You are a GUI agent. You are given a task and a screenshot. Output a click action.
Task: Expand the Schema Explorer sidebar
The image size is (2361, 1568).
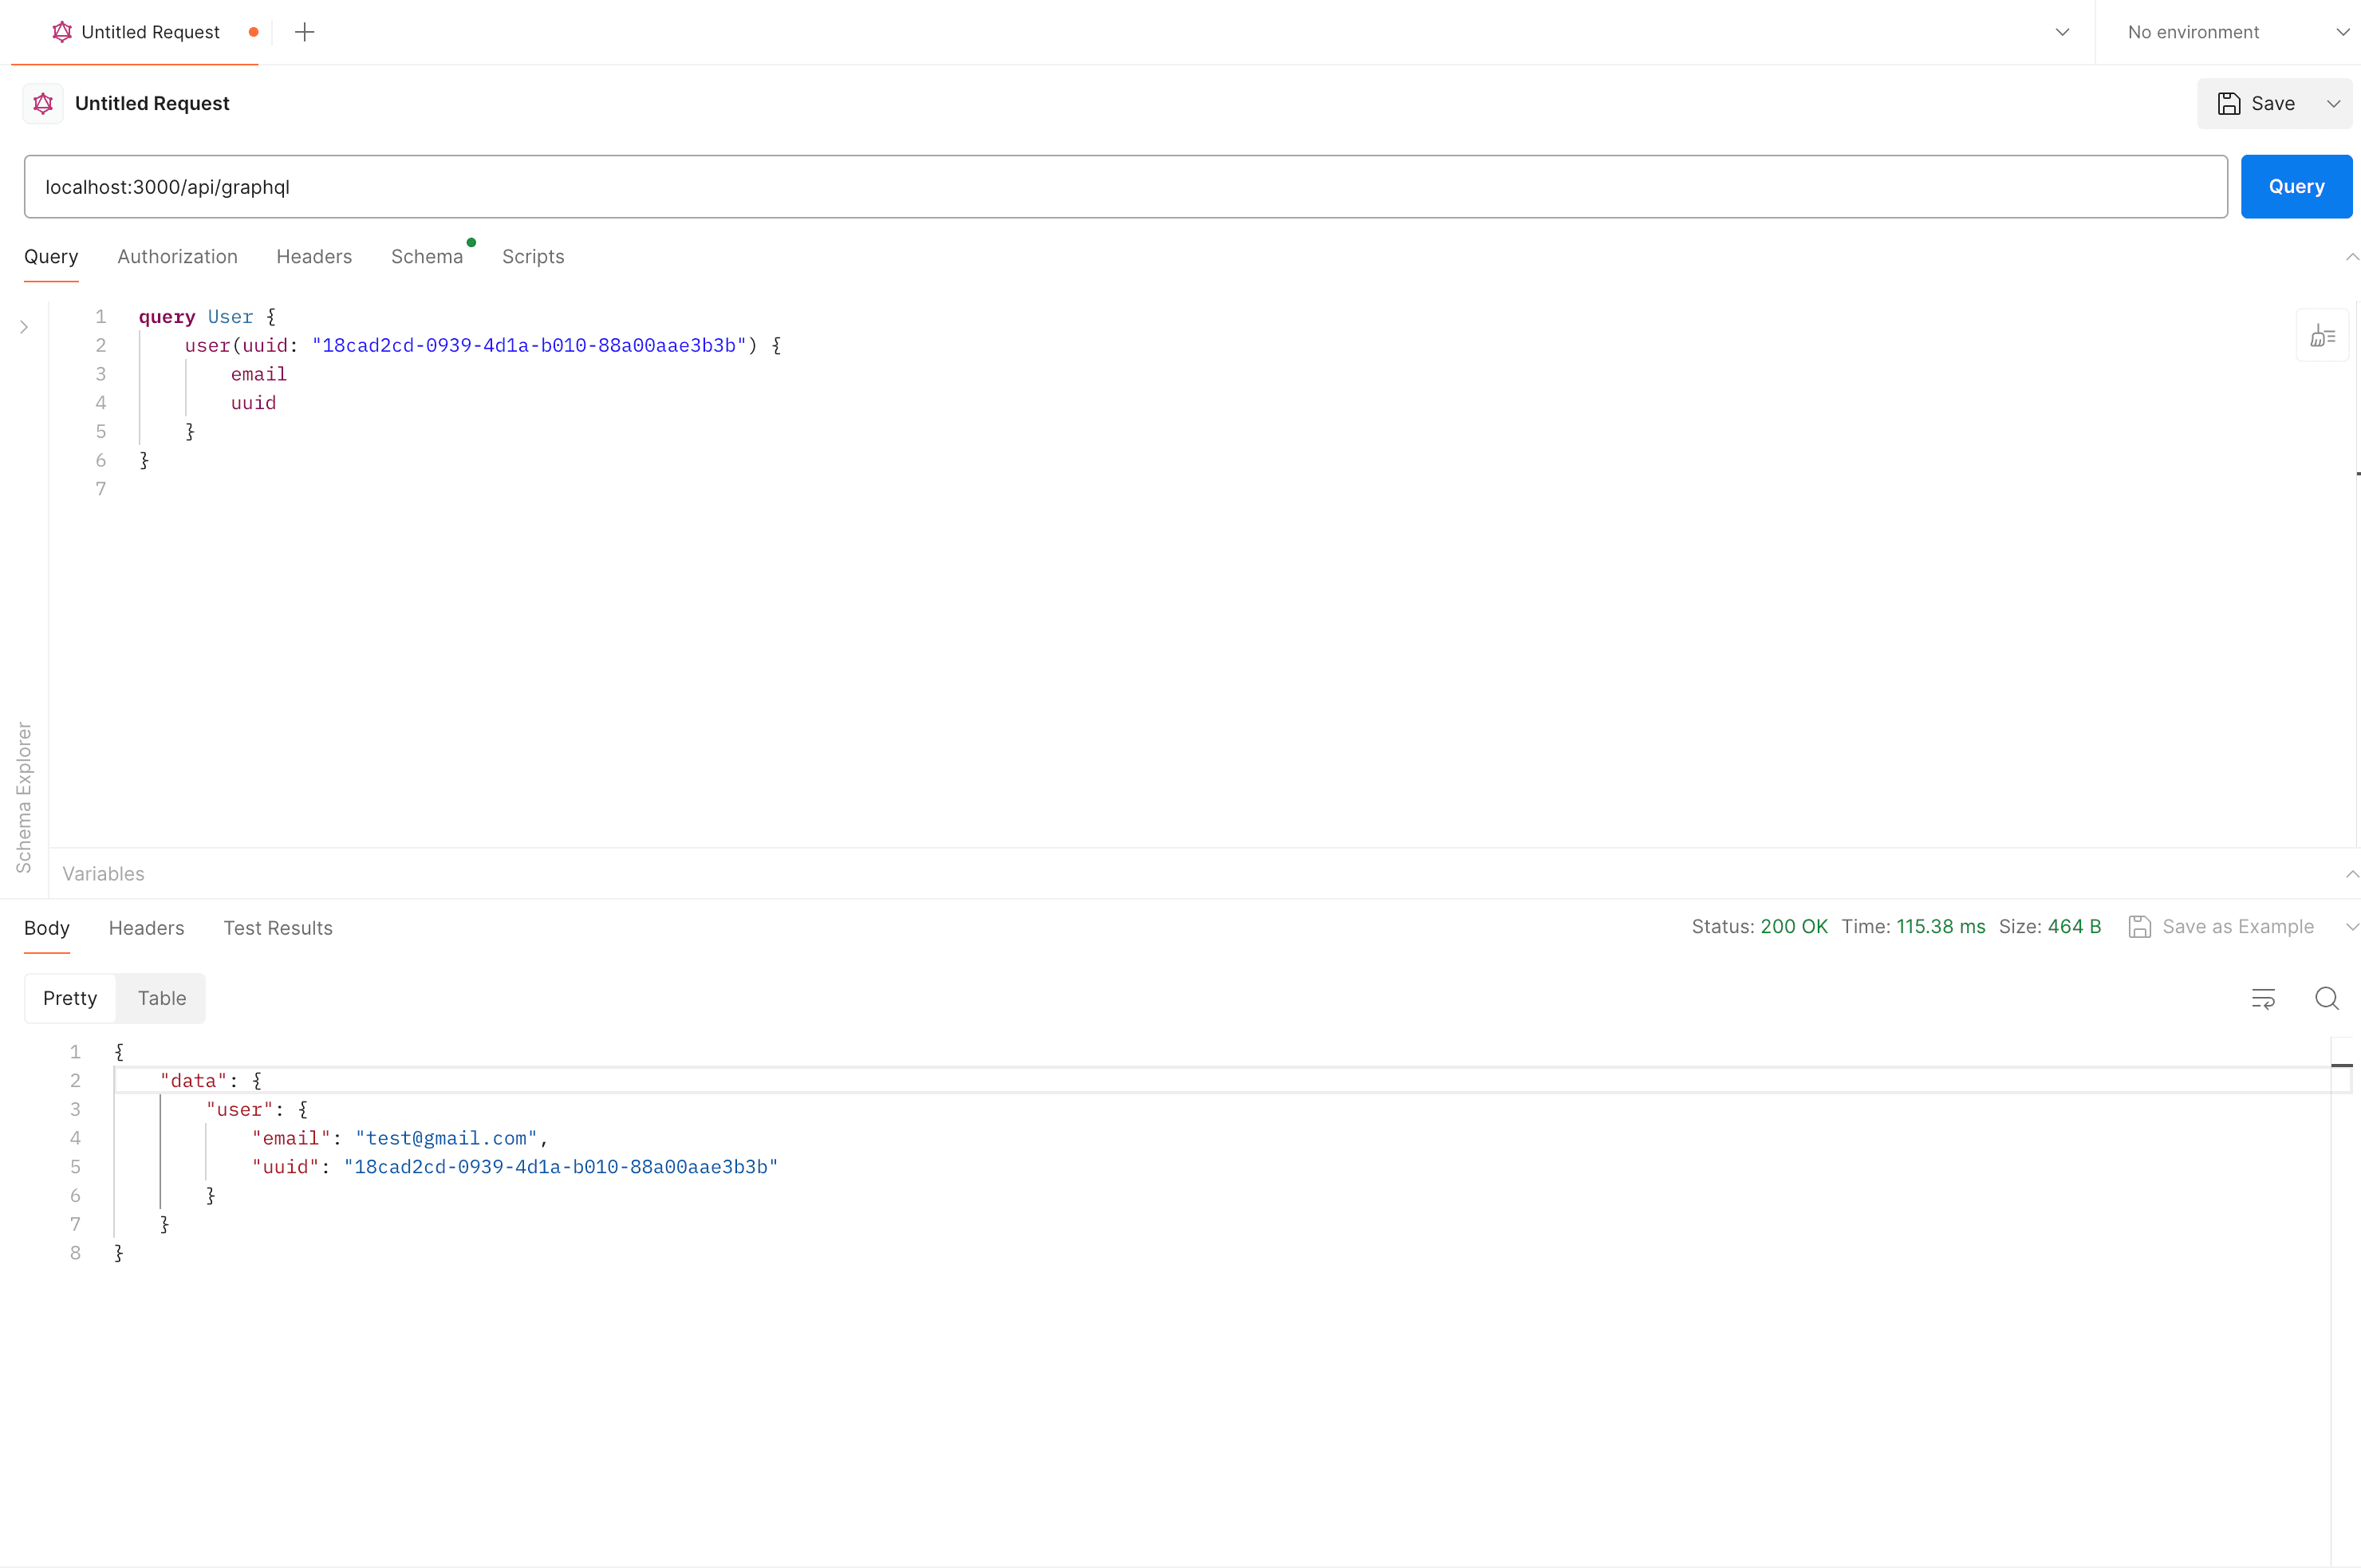click(23, 326)
